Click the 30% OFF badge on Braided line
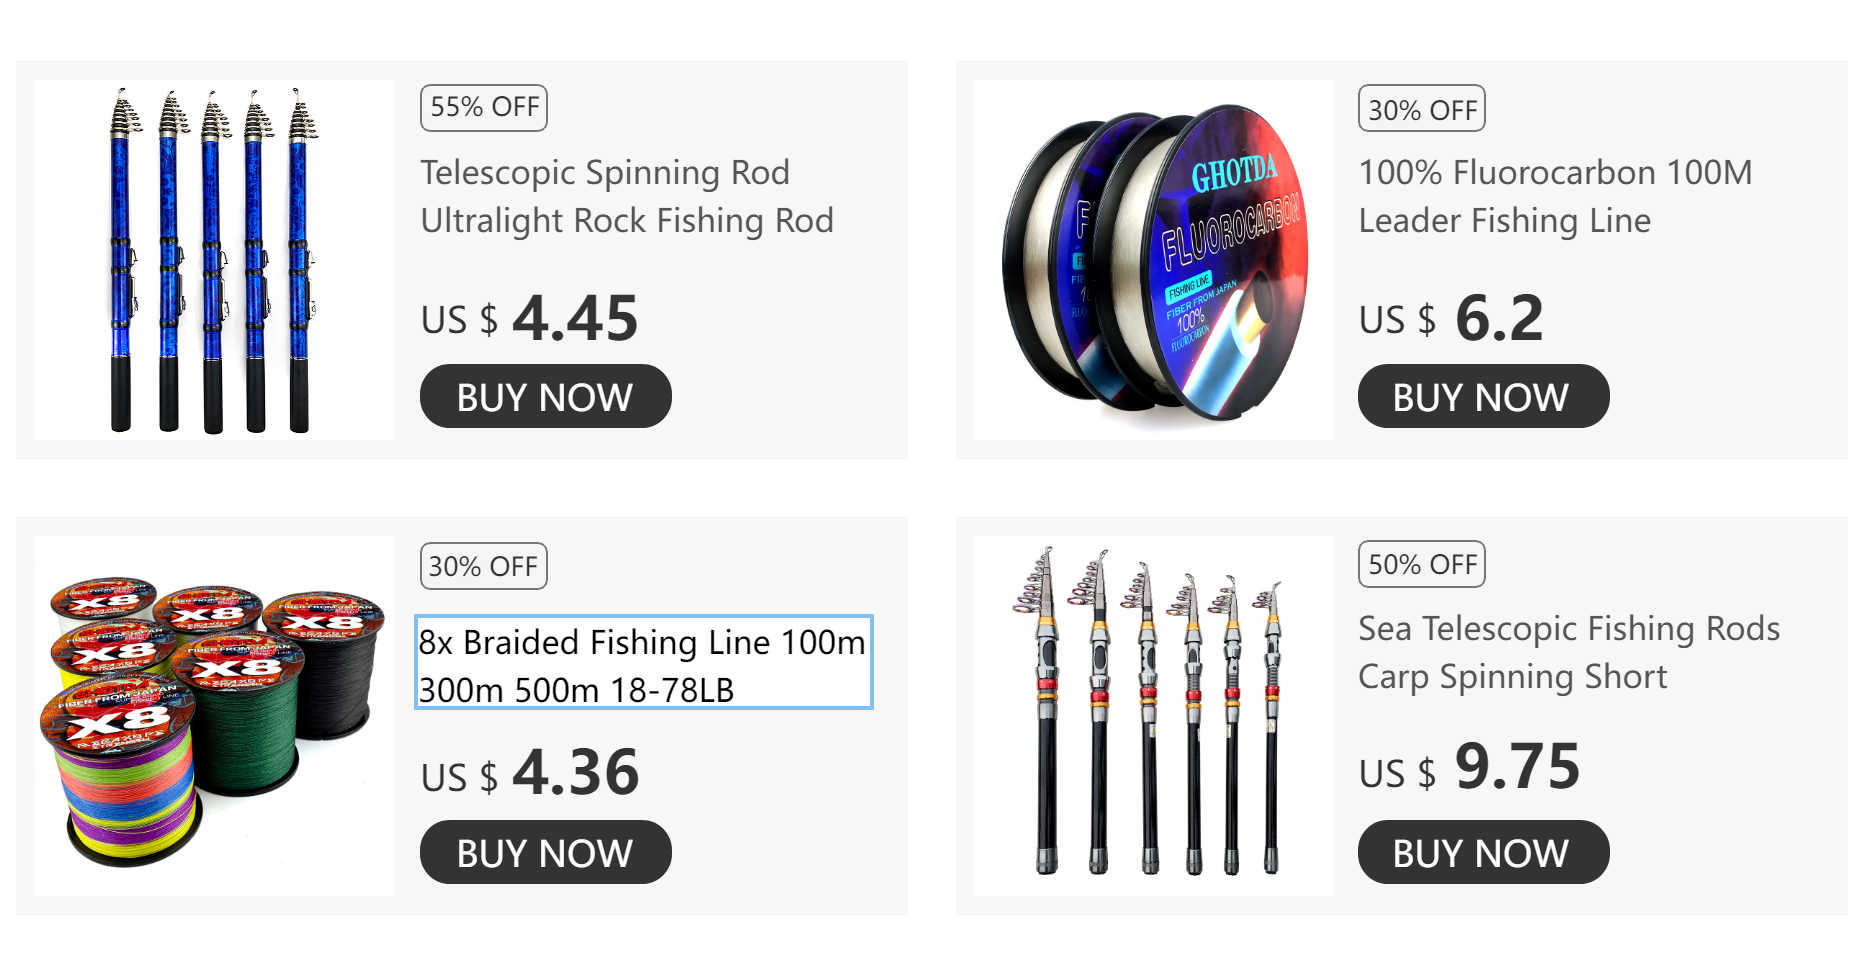The width and height of the screenshot is (1864, 972). pyautogui.click(x=484, y=565)
